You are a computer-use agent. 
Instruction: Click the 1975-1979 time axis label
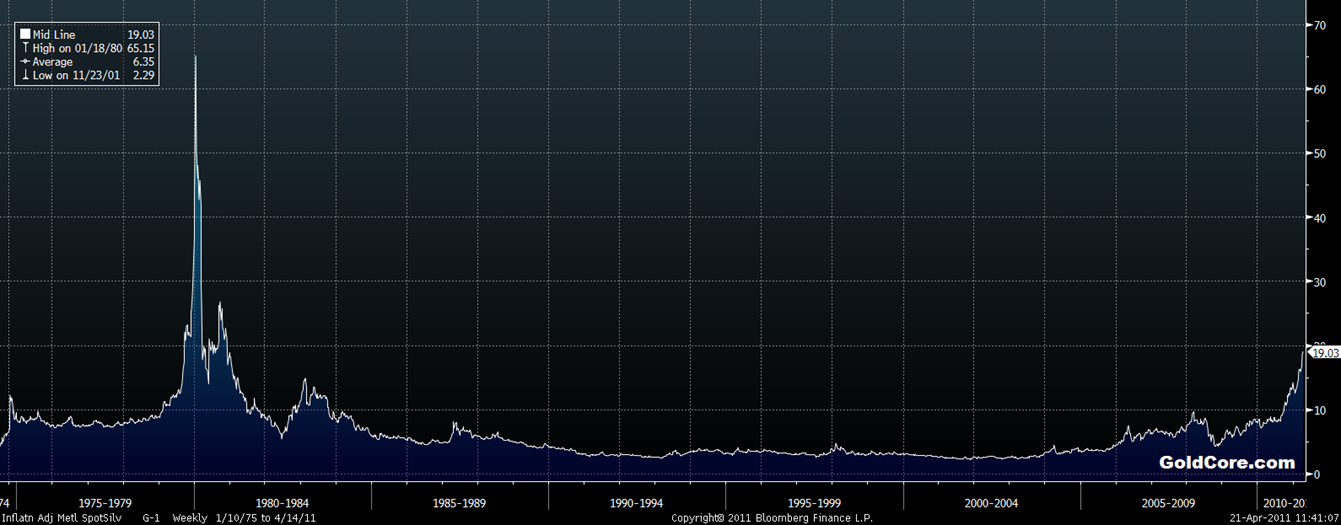[104, 503]
